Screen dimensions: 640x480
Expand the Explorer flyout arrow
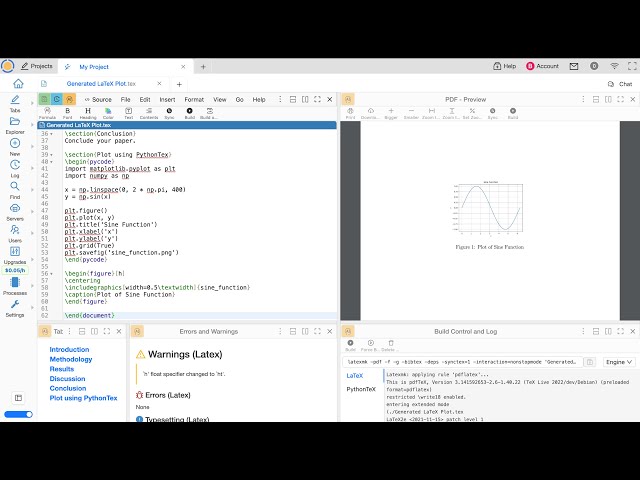pyautogui.click(x=32, y=124)
